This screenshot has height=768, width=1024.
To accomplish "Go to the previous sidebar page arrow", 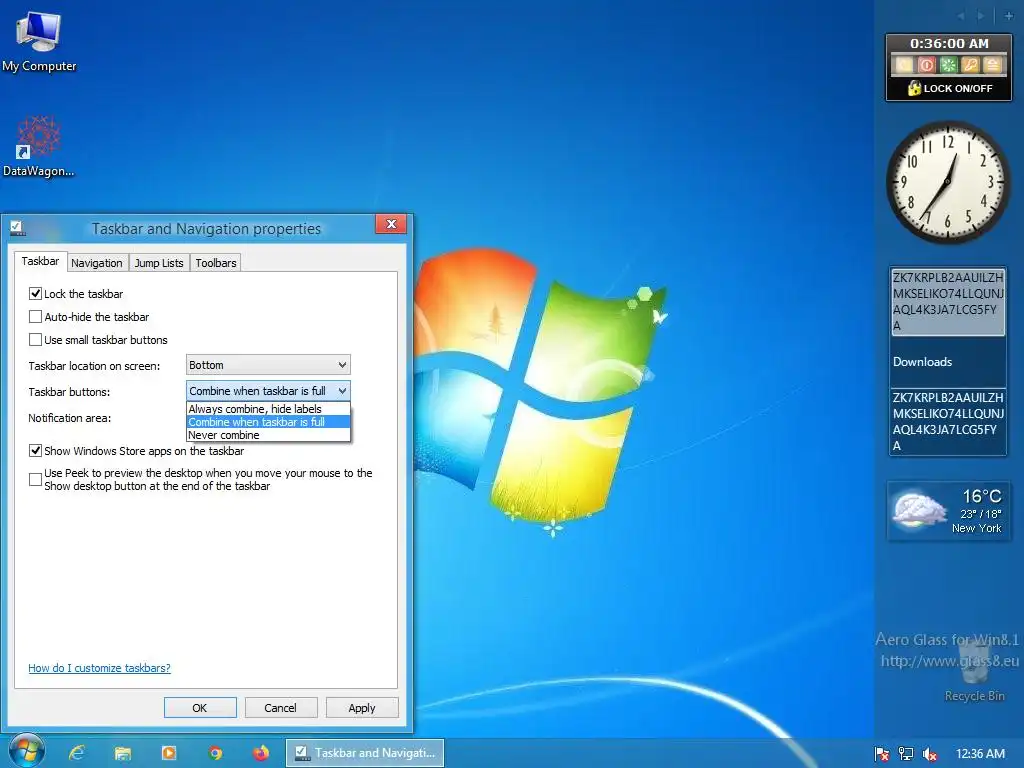I will pyautogui.click(x=960, y=16).
